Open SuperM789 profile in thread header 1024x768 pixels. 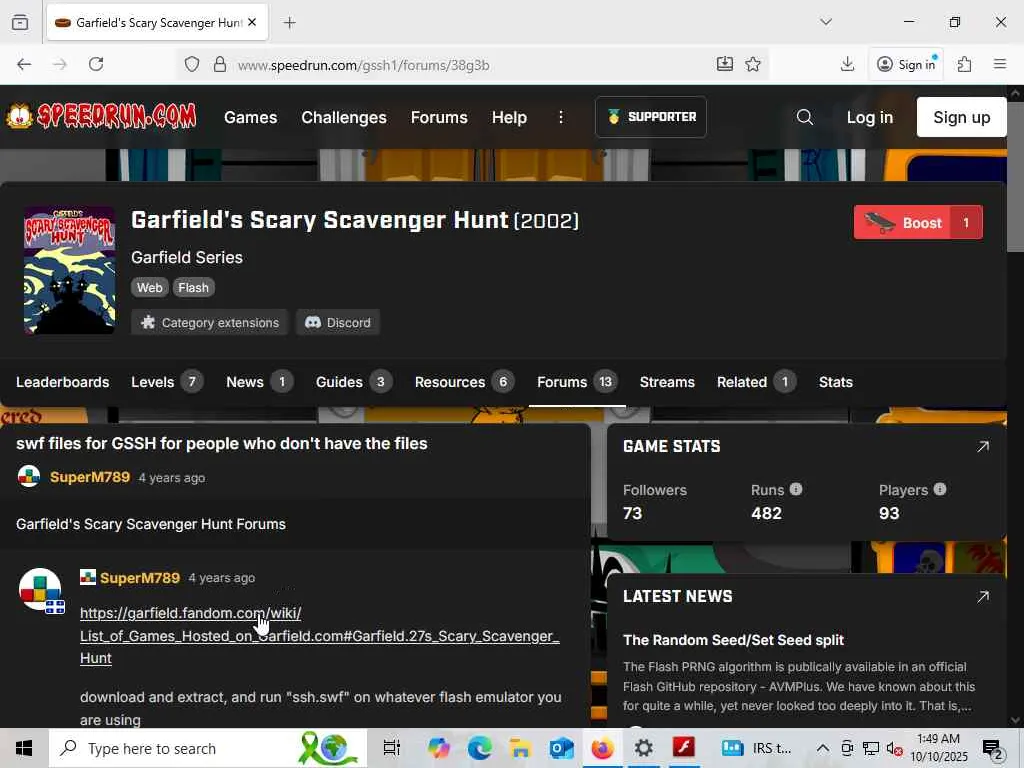90,477
